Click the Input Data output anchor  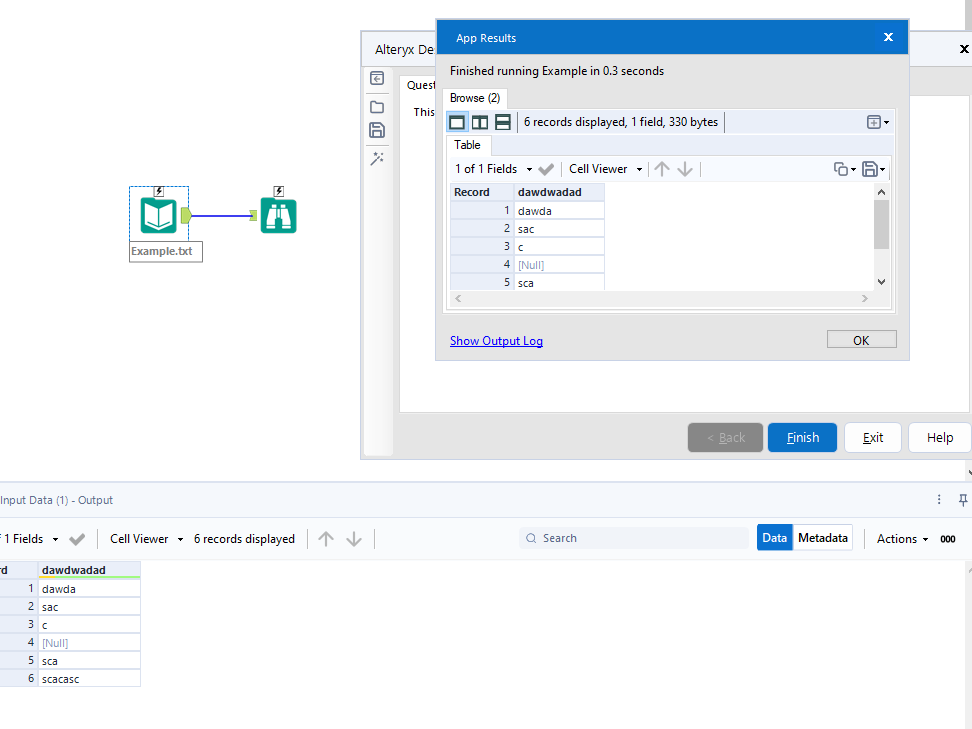click(185, 215)
